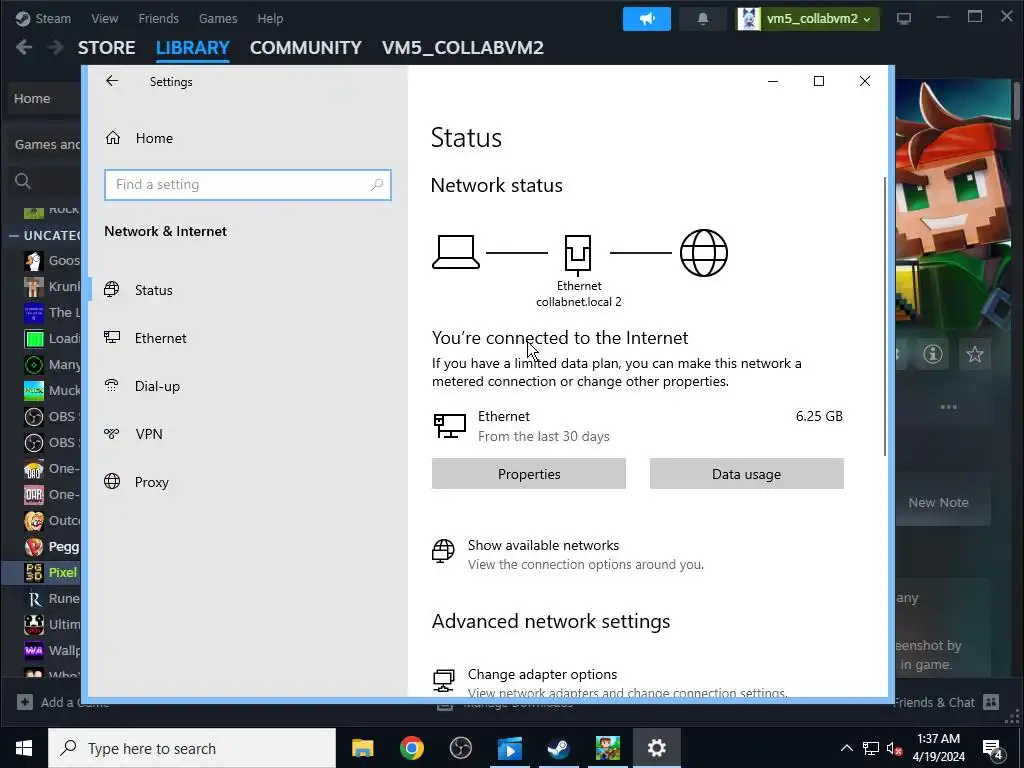Go to Steam COMMUNITY tab
Image resolution: width=1024 pixels, height=768 pixels.
[x=306, y=48]
